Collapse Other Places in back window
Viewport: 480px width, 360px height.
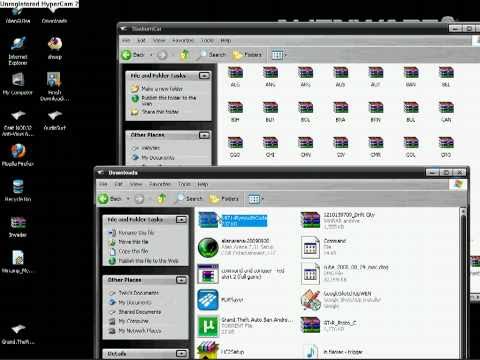click(204, 135)
